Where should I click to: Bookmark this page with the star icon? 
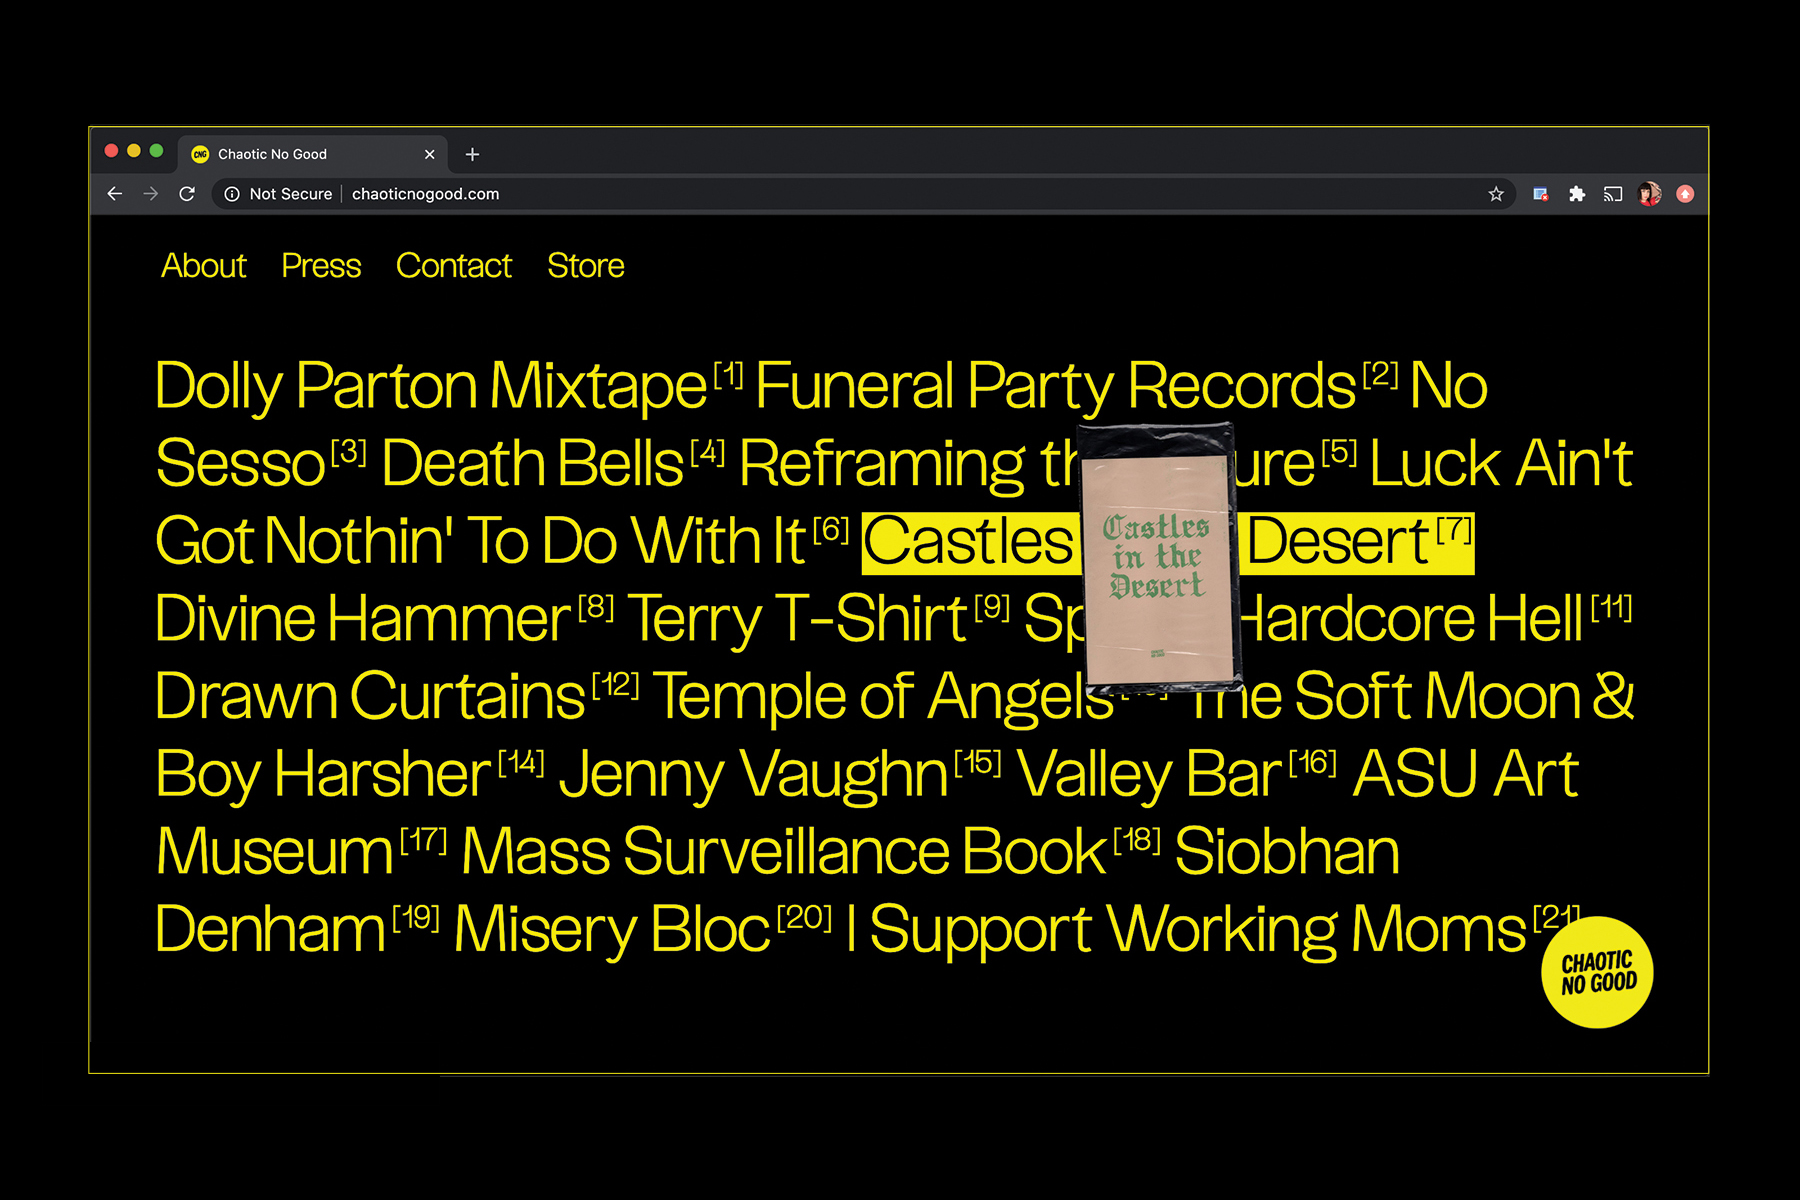click(1496, 194)
